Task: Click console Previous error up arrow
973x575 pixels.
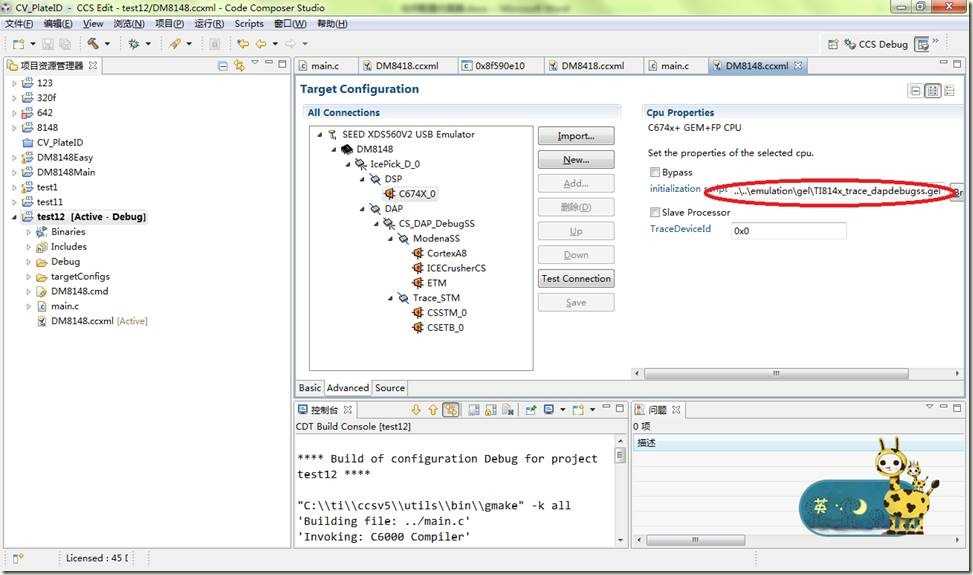Action: point(433,410)
